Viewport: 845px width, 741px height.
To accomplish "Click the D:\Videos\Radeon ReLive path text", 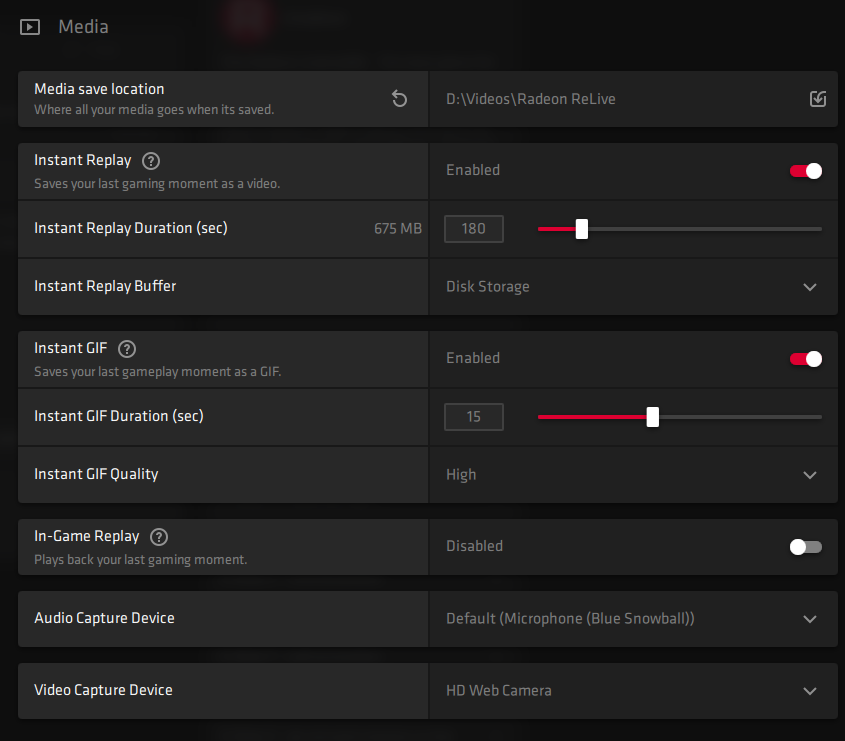I will tap(531, 99).
